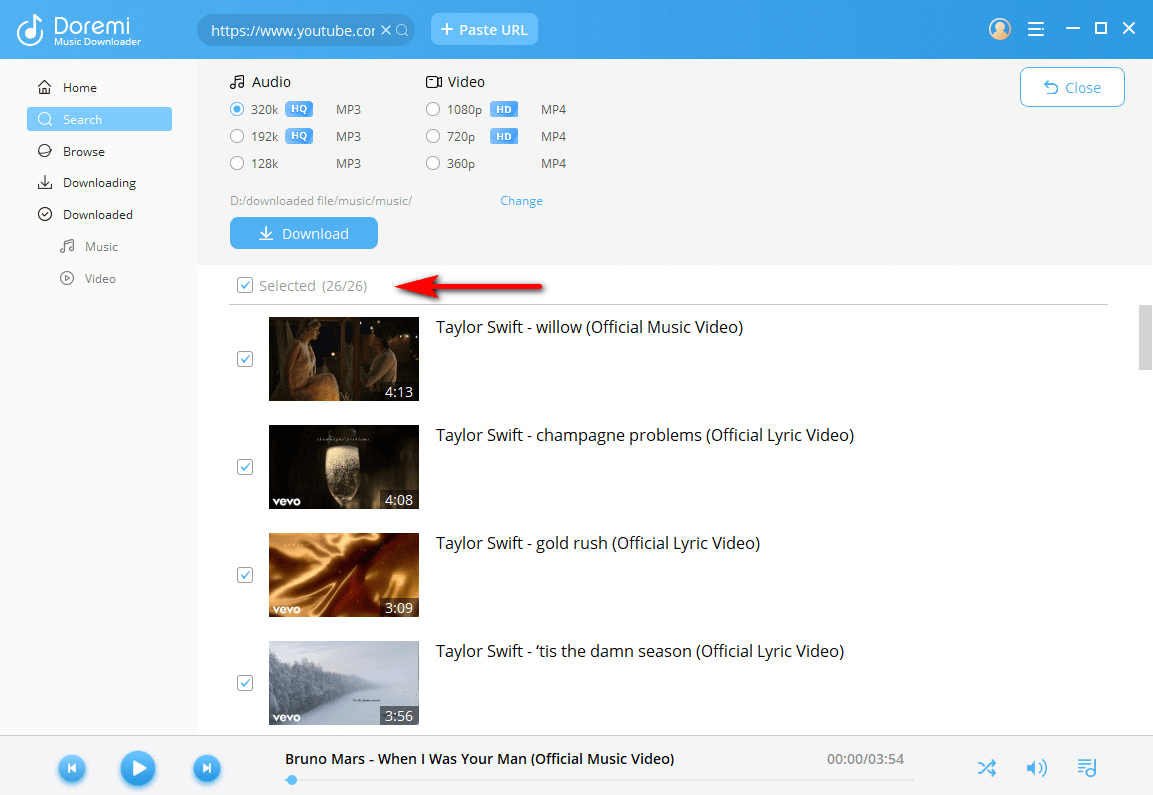Click Change link for download folder
The width and height of the screenshot is (1153, 795).
[521, 201]
